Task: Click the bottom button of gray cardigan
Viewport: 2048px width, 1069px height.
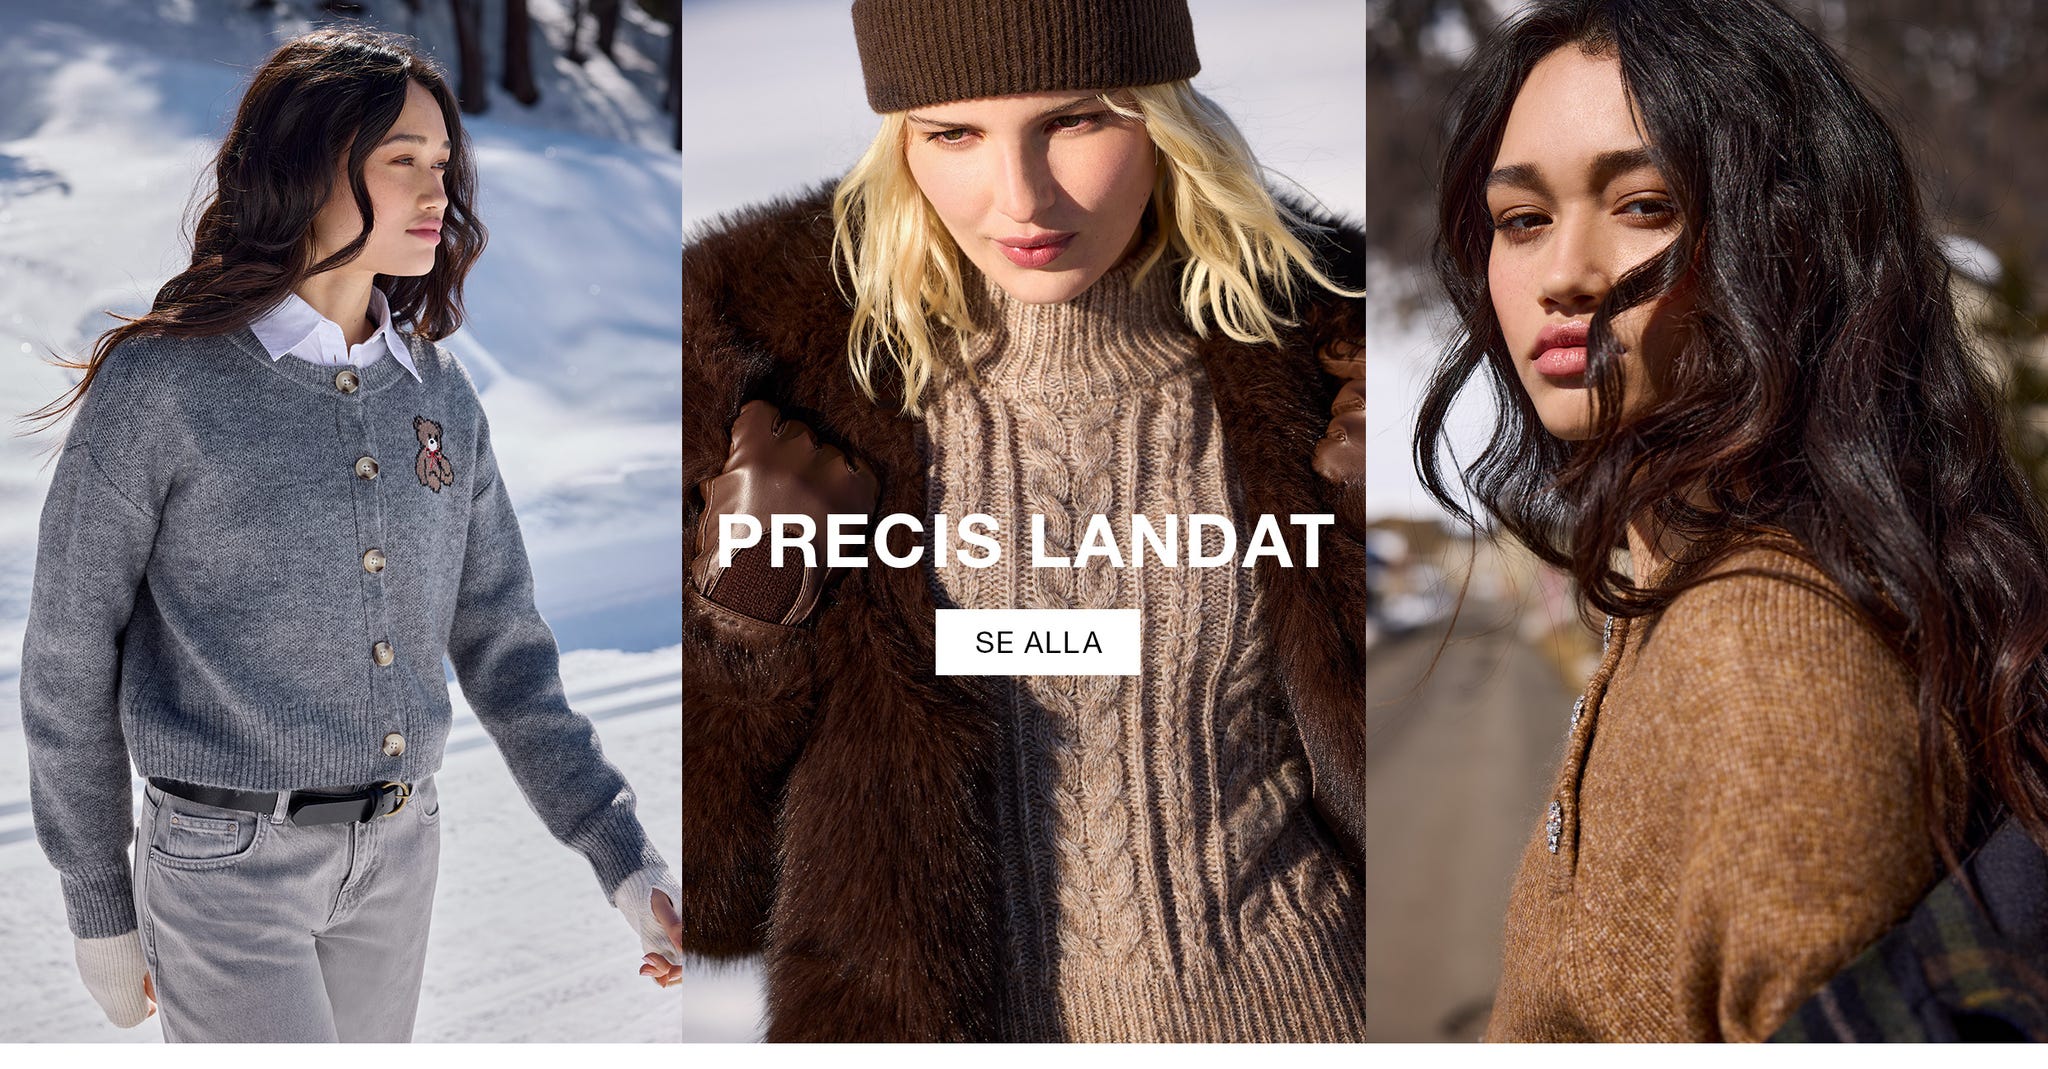Action: (x=394, y=744)
